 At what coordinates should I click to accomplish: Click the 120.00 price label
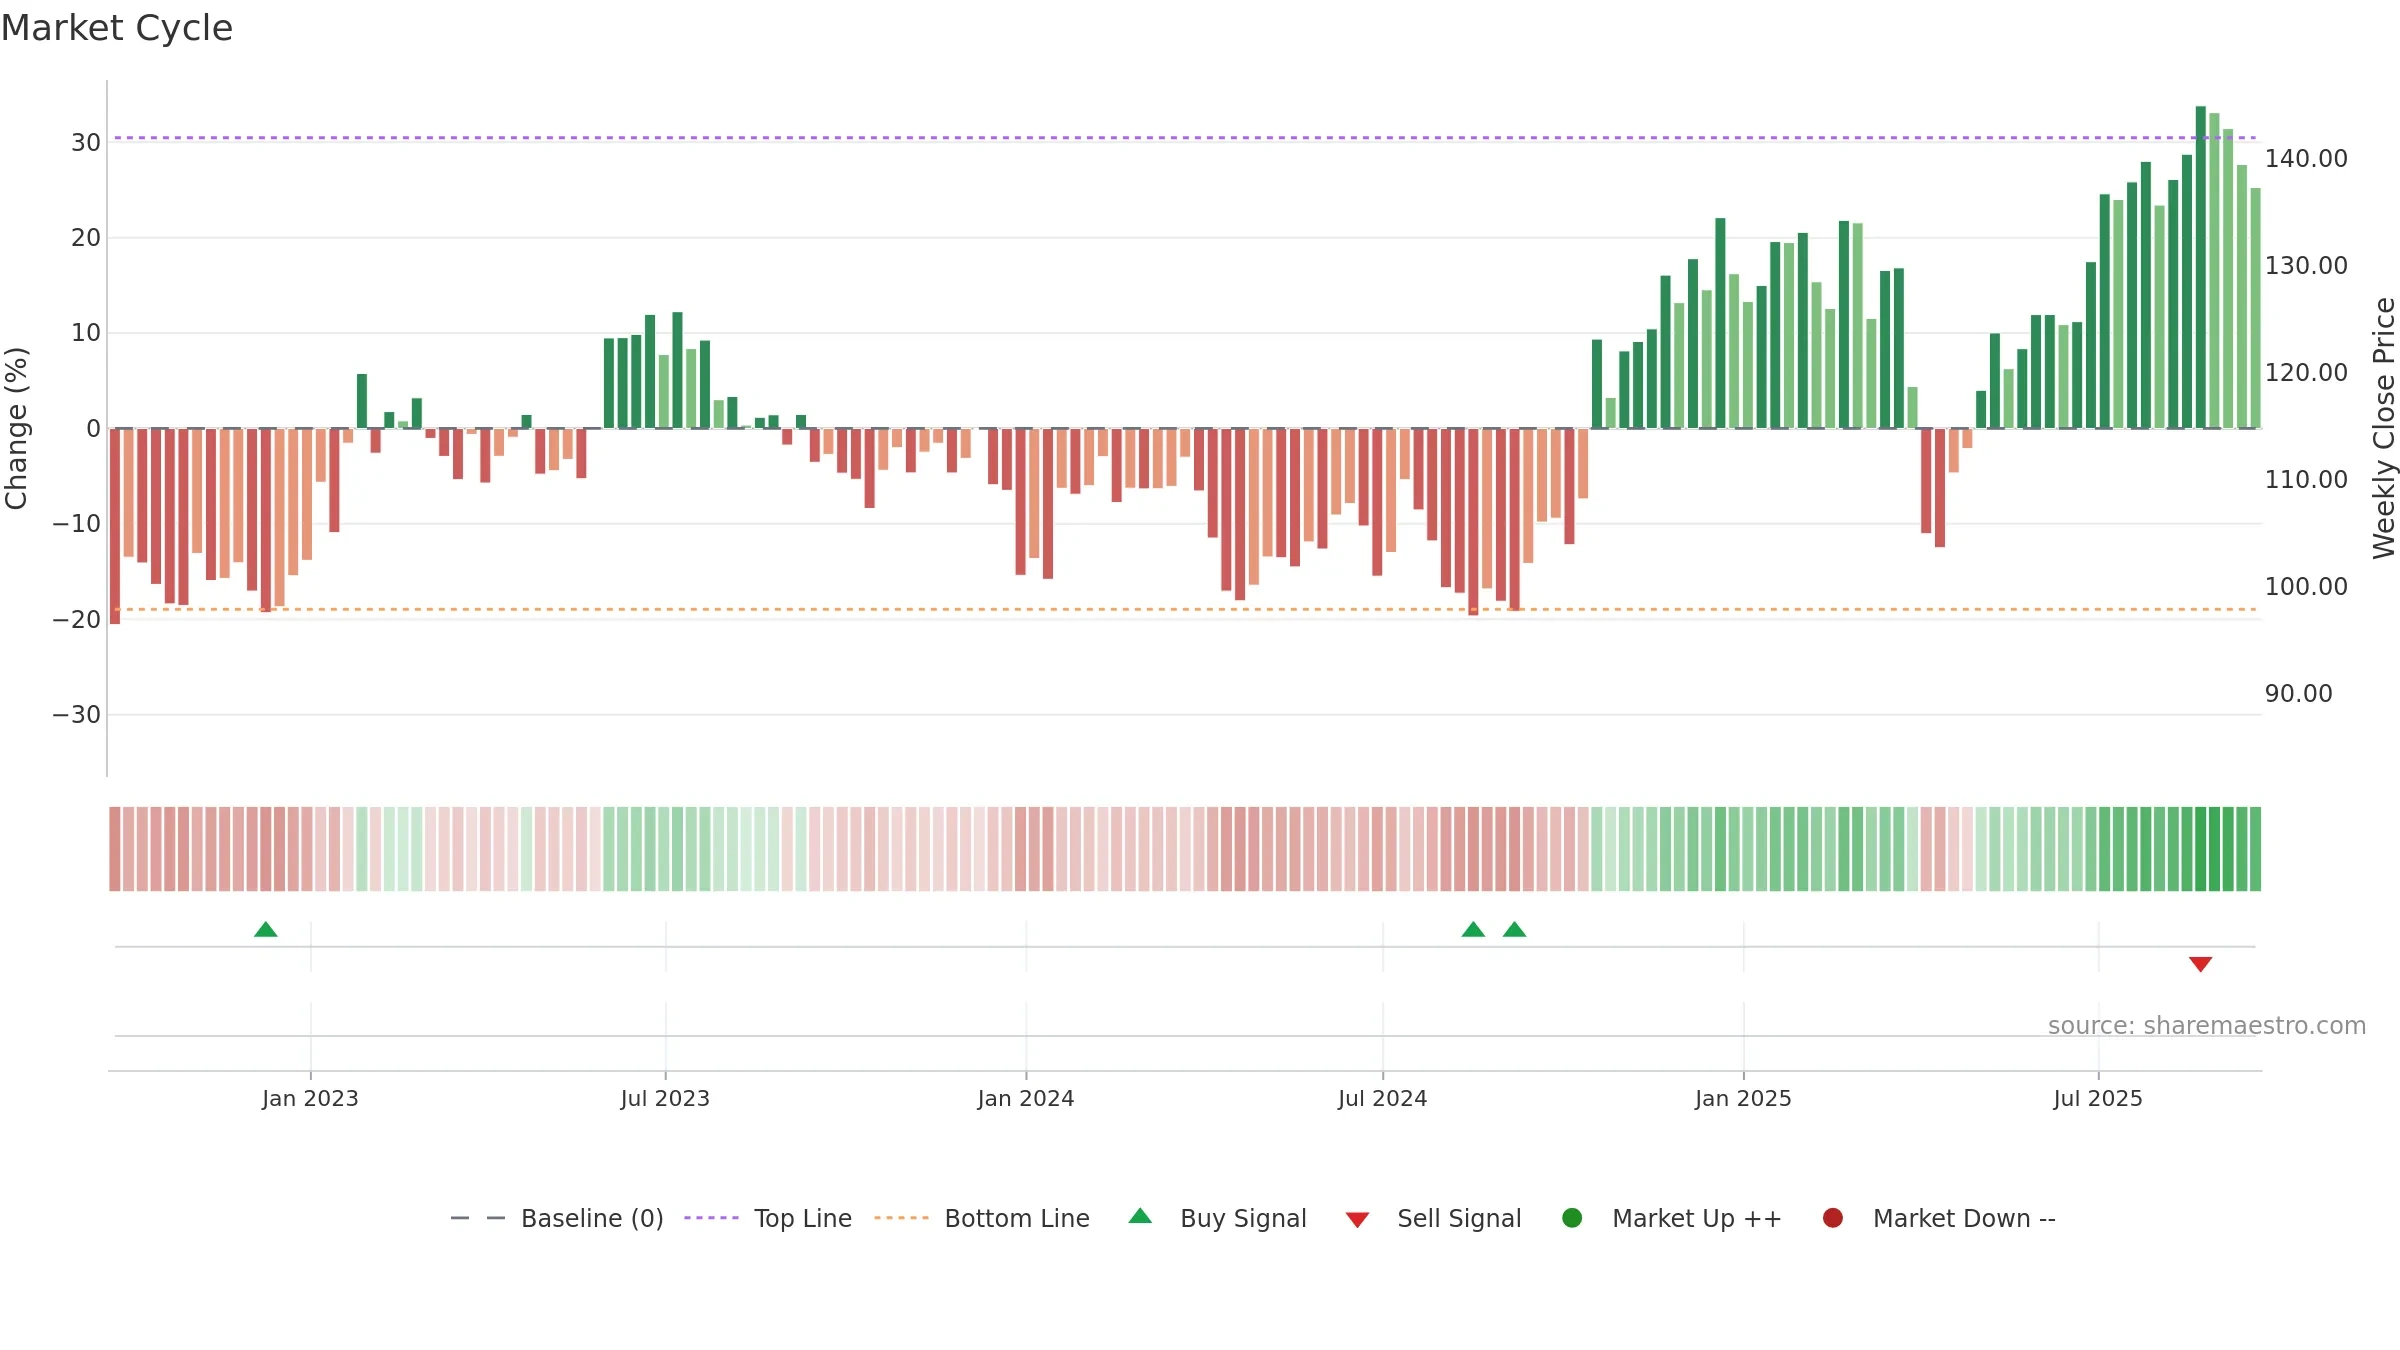pyautogui.click(x=2306, y=372)
